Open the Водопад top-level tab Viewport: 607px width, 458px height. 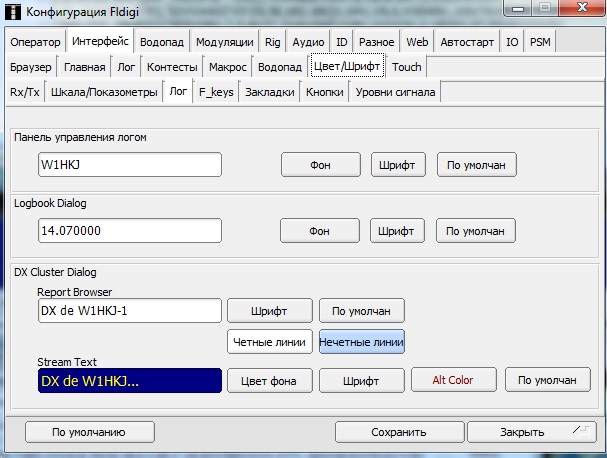coord(161,42)
